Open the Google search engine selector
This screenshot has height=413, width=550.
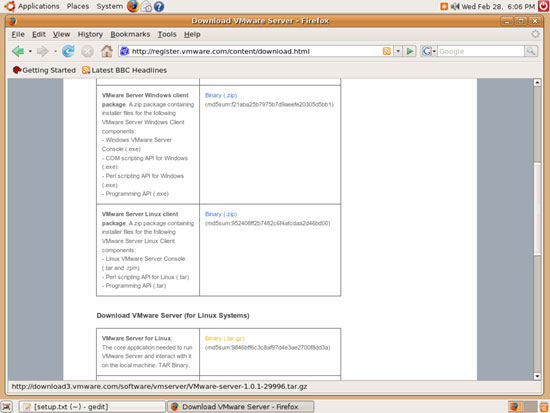pos(429,51)
